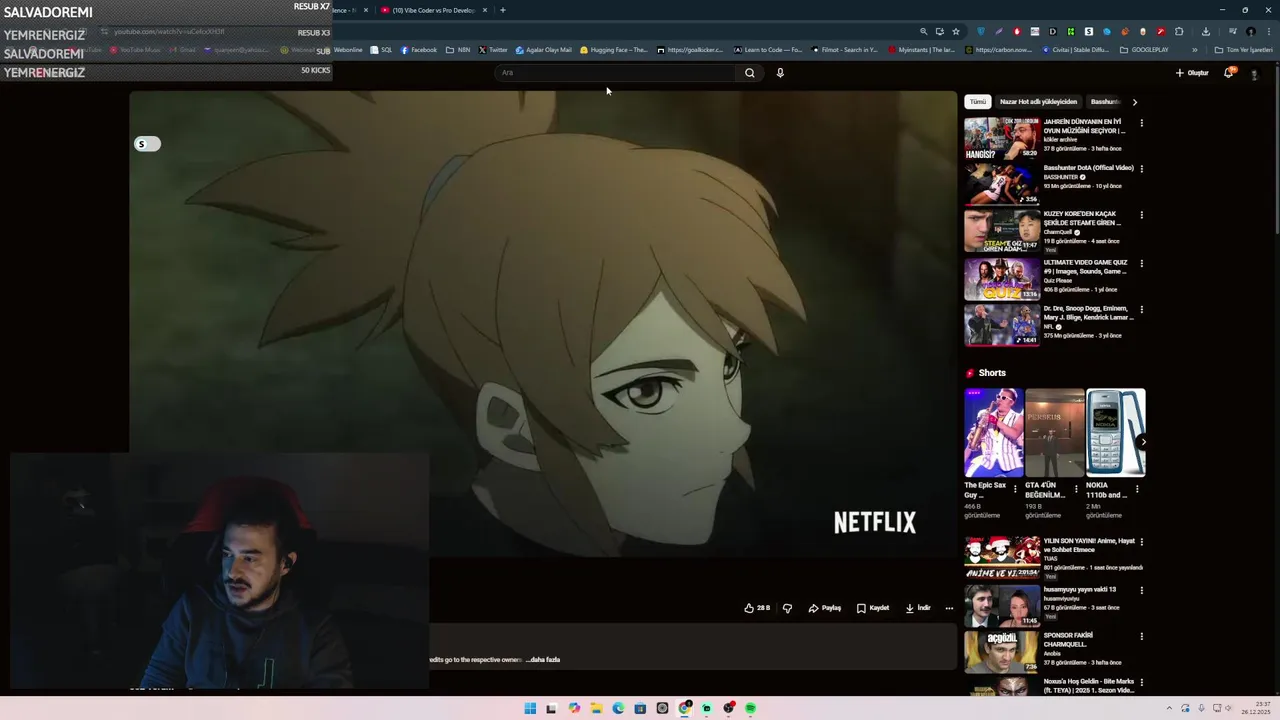The image size is (1280, 720).
Task: Activate voice search microphone icon
Action: click(x=780, y=72)
